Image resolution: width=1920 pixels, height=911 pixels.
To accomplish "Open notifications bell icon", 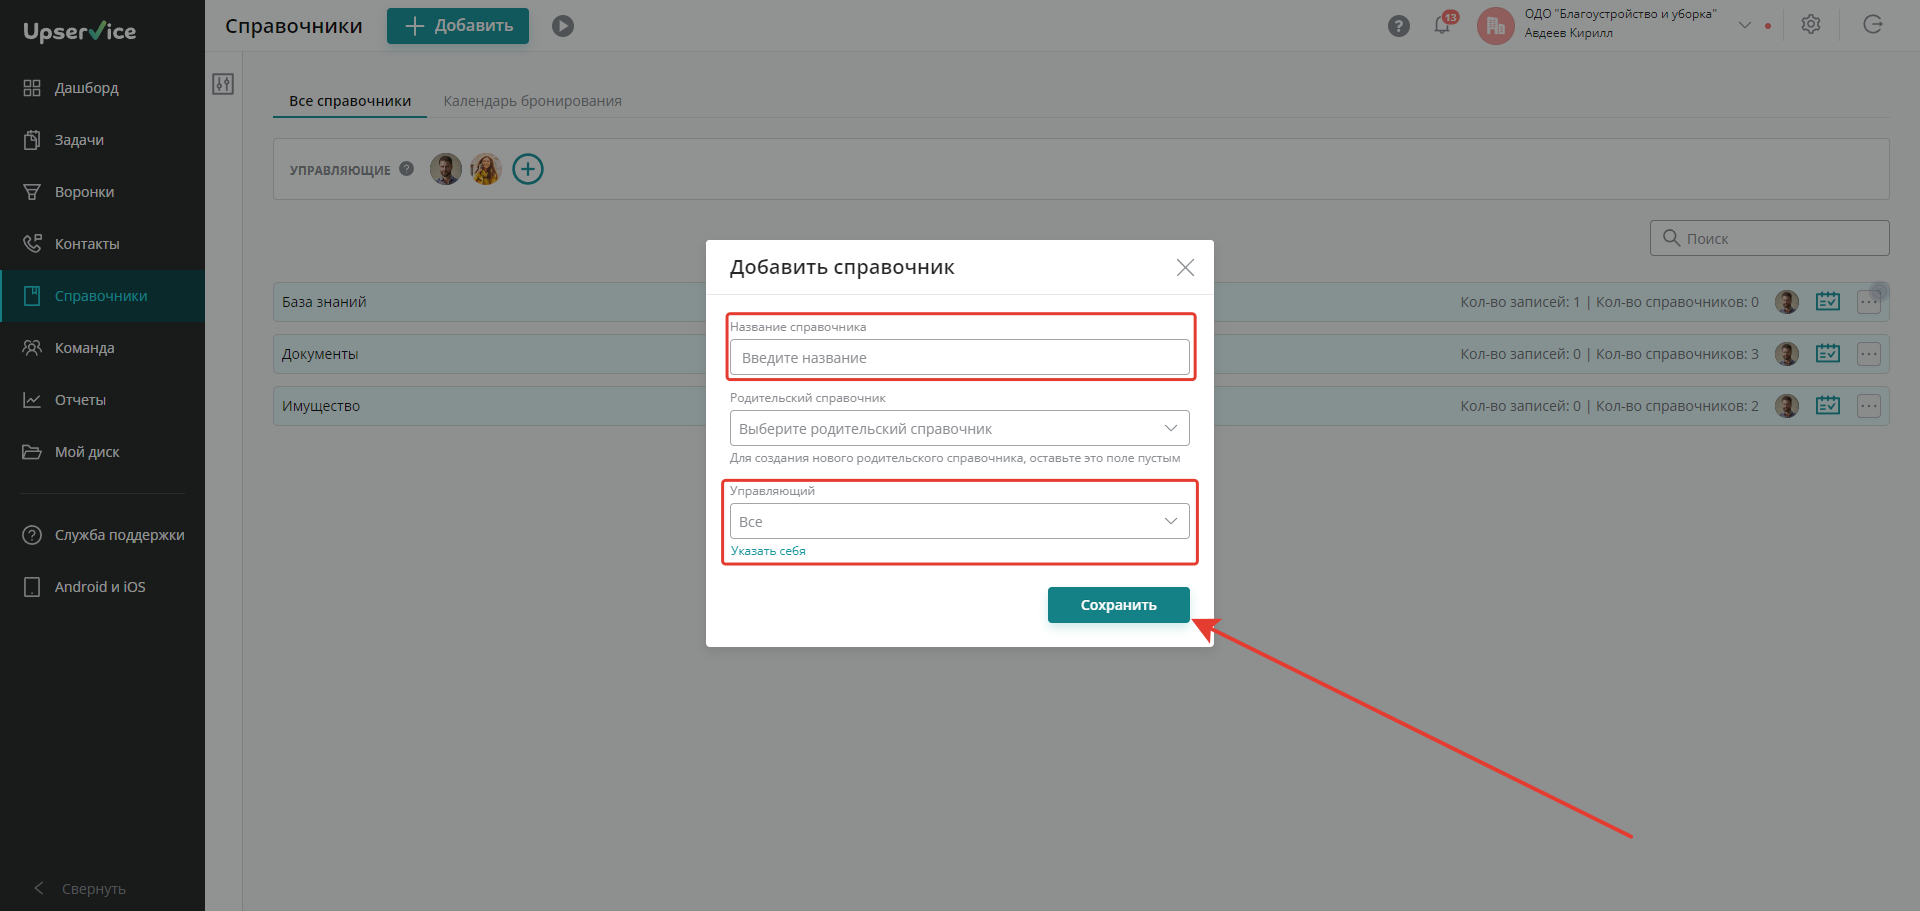I will (x=1443, y=25).
